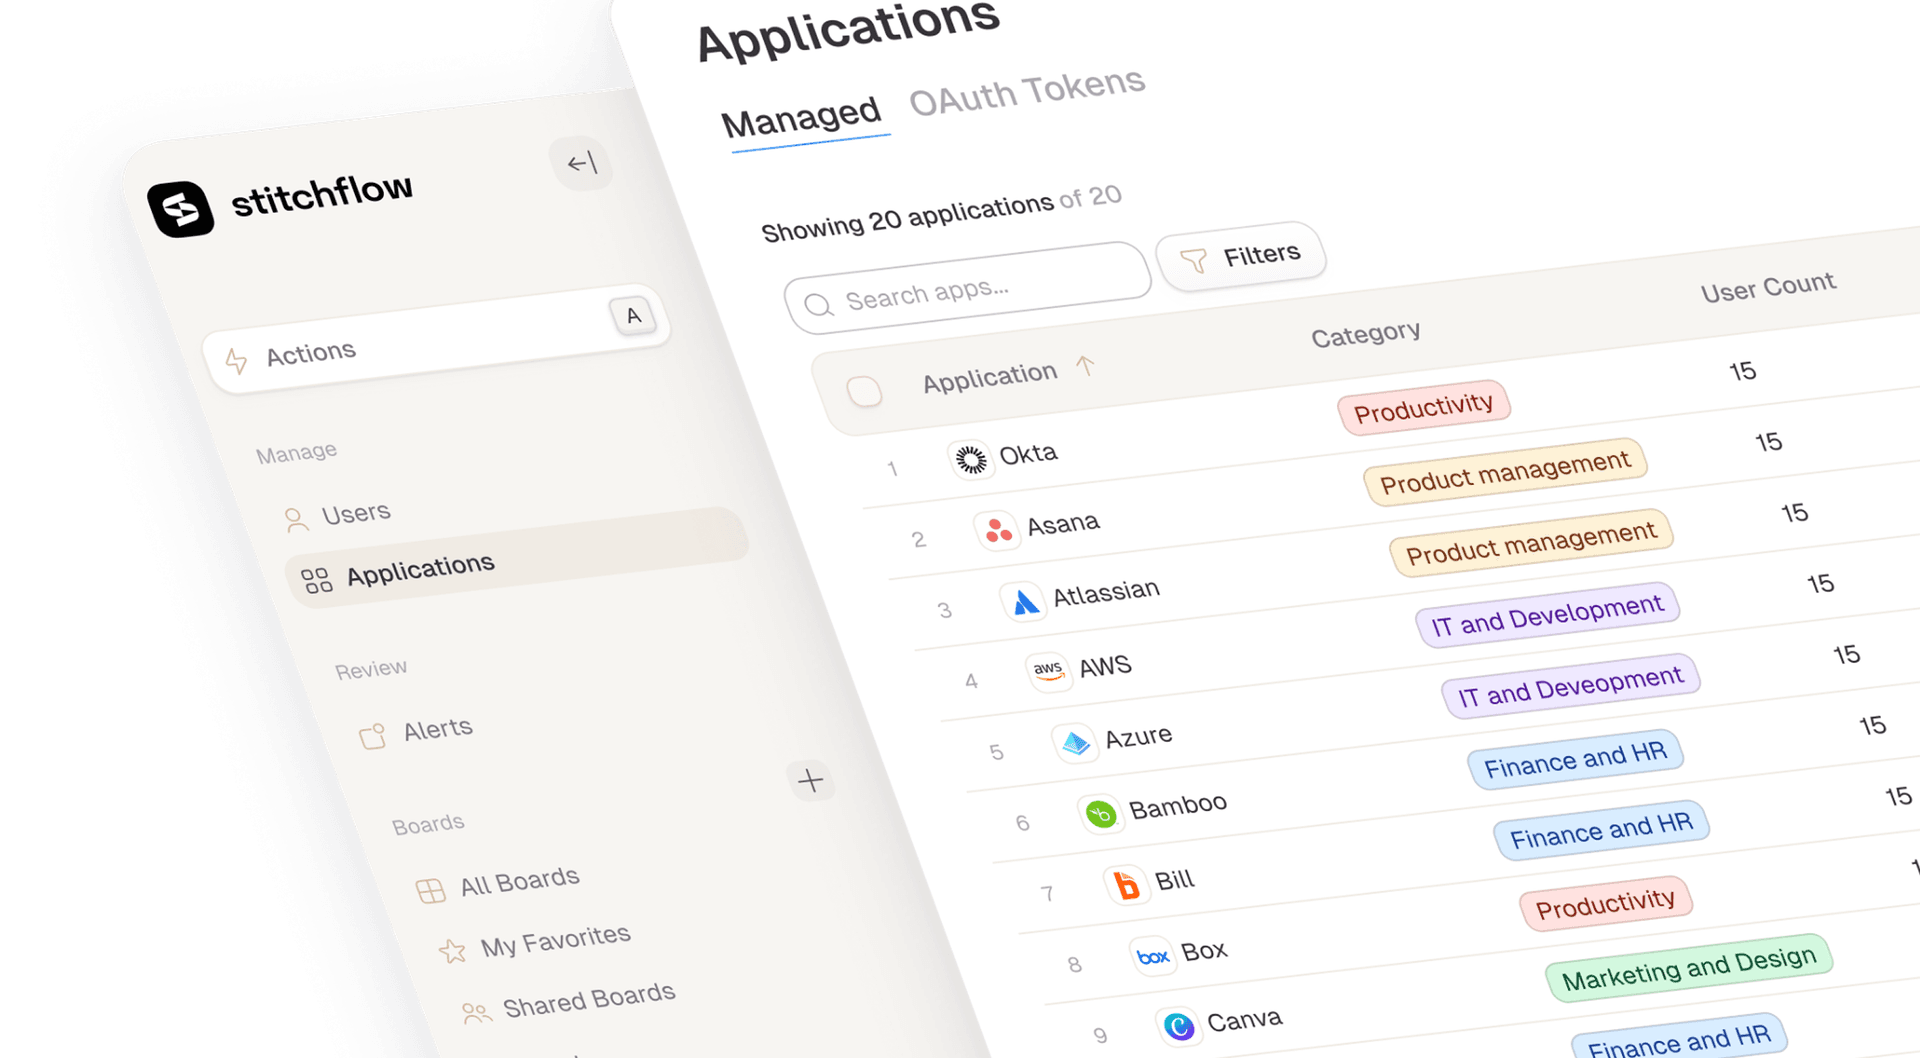Click the search magnifier in the apps search field
Viewport: 1920px width, 1058px height.
coord(819,303)
